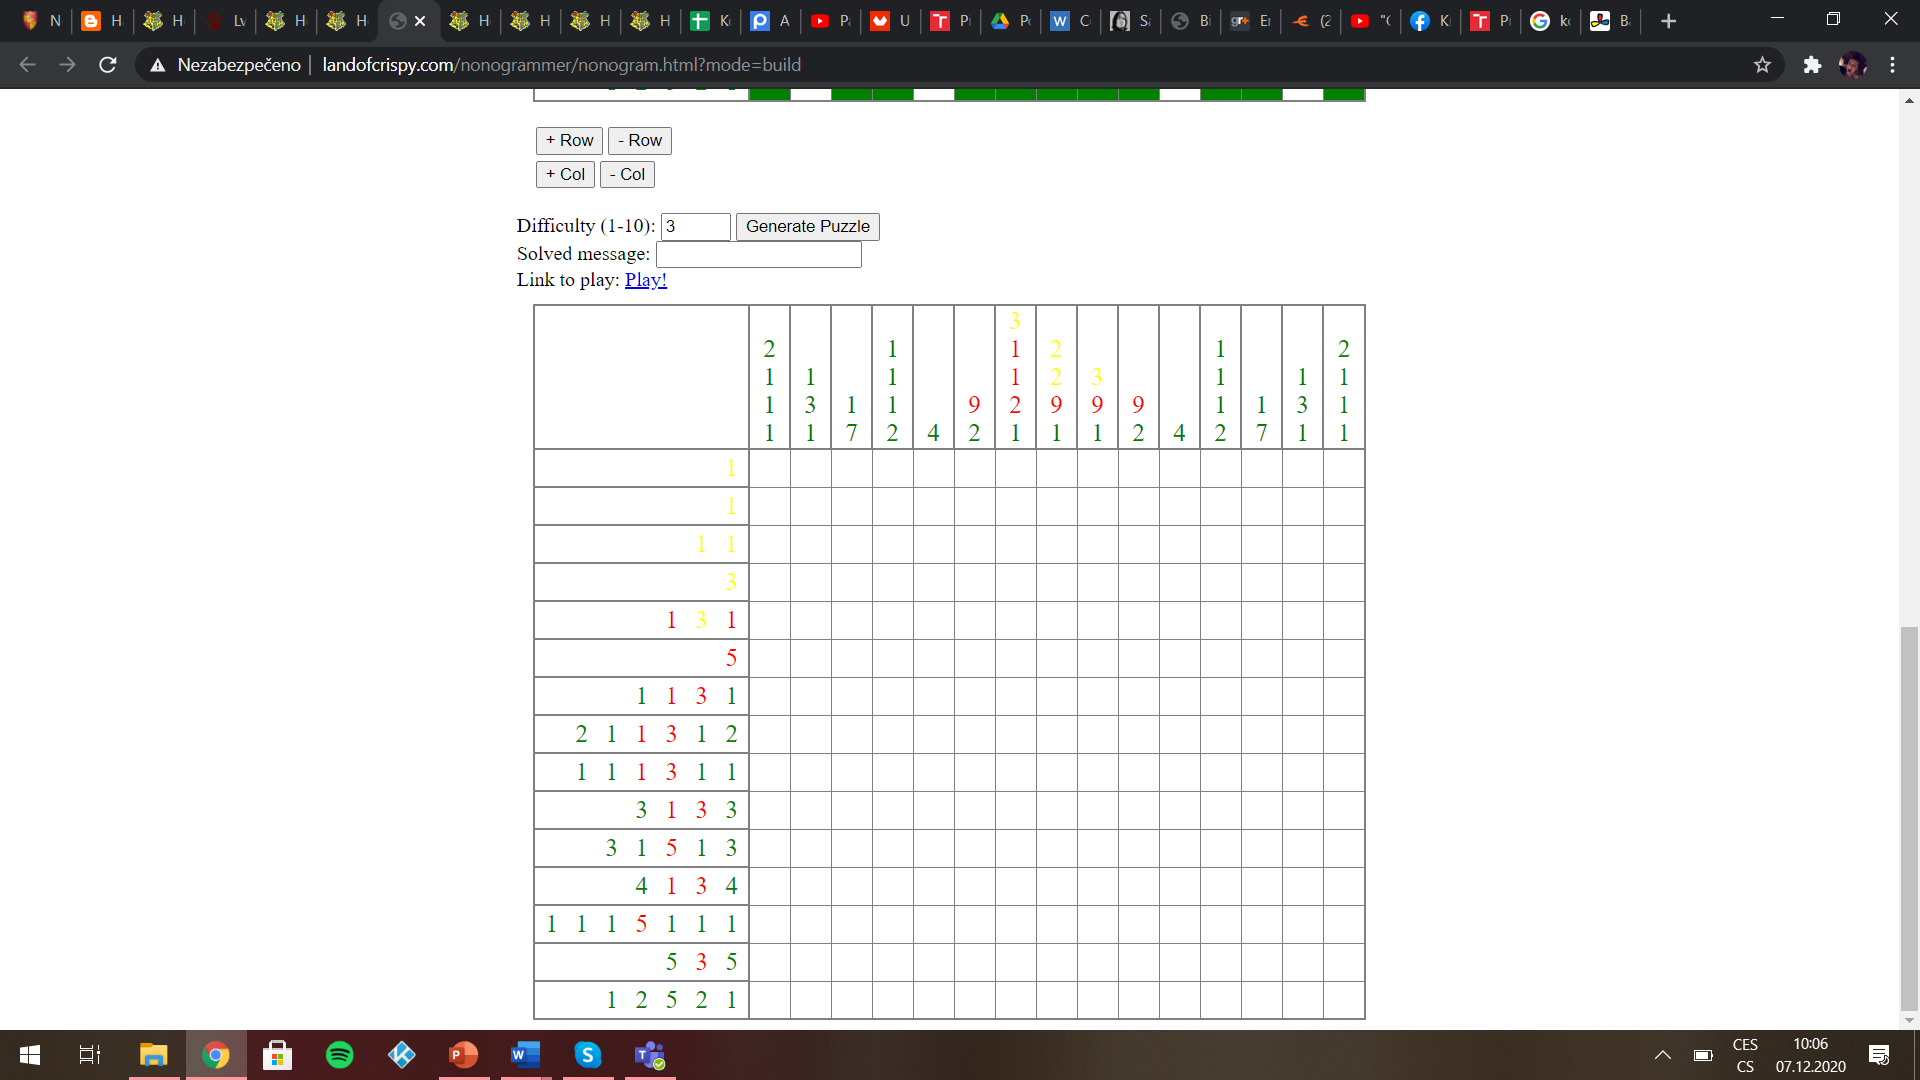Screen dimensions: 1920x1080
Task: Open PowerPoint from the taskbar
Action: pos(463,1055)
